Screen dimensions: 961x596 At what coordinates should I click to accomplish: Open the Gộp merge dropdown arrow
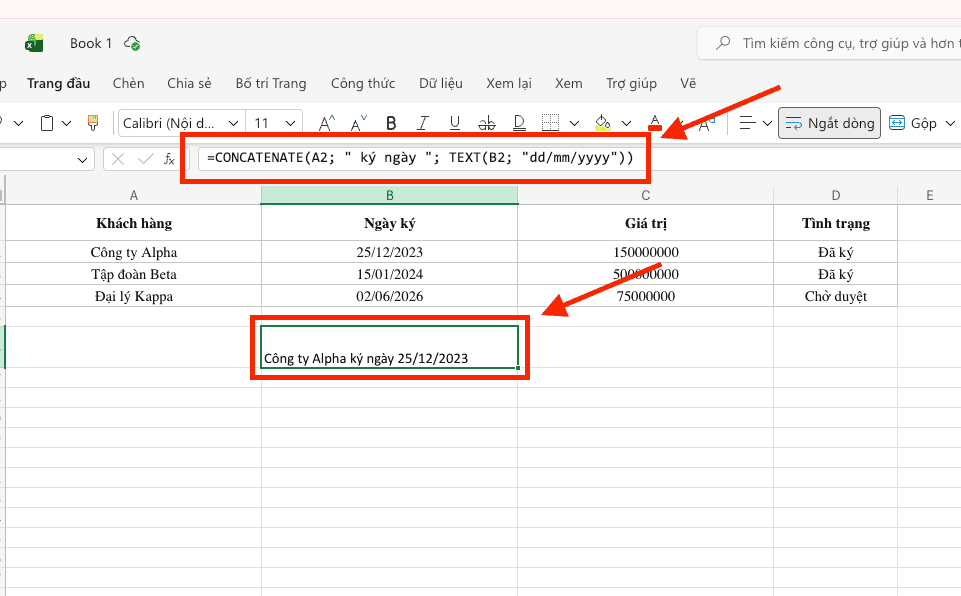[x=950, y=123]
